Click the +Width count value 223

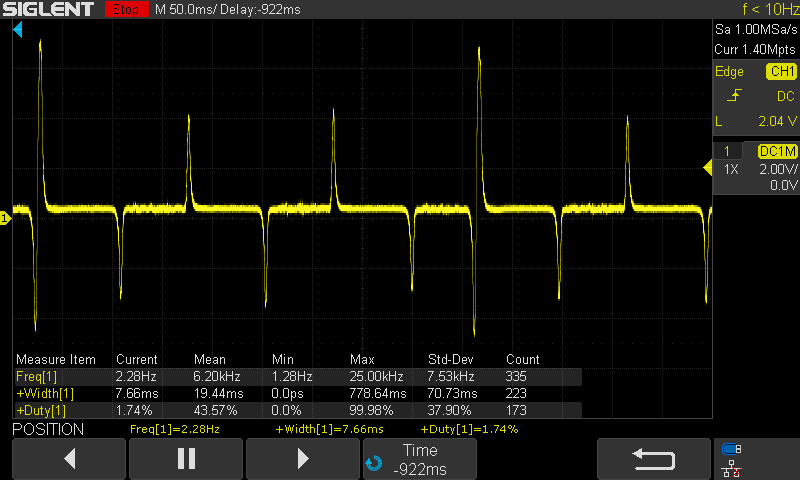516,394
